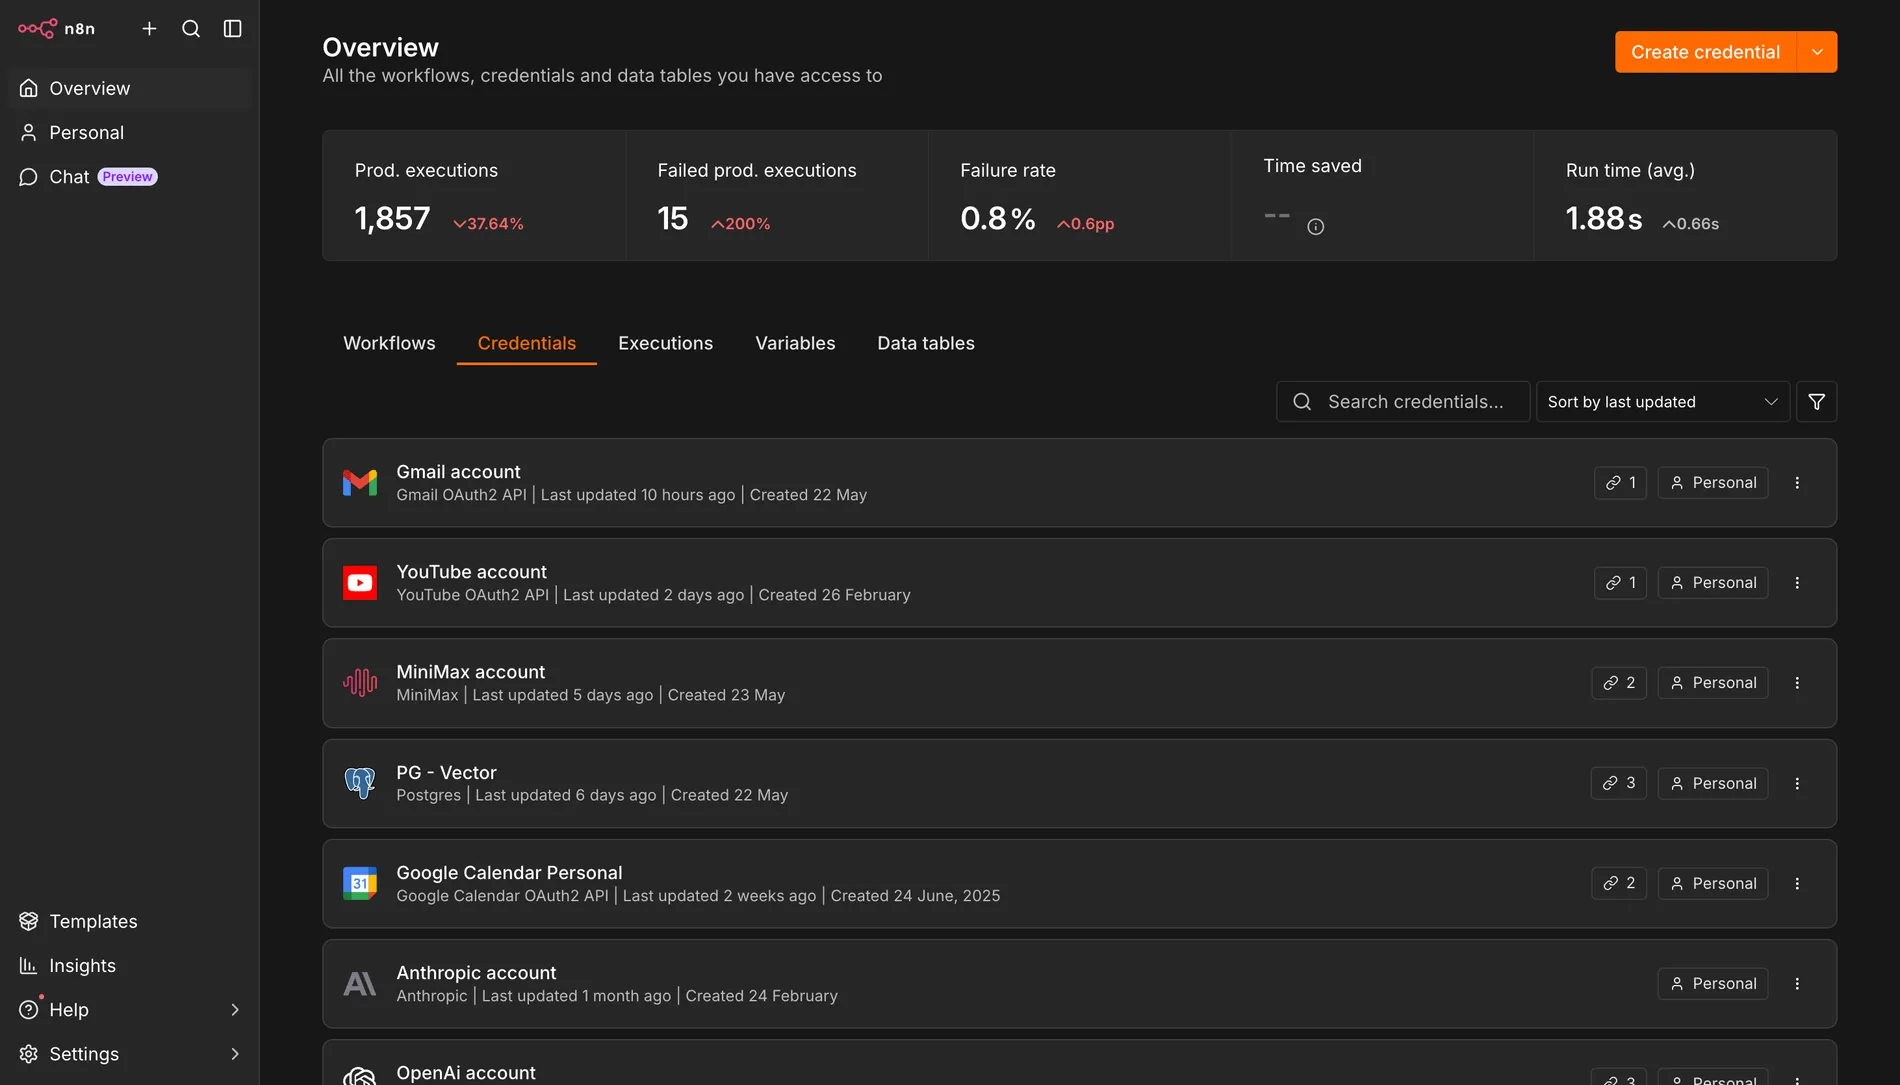Open search via the magnifier icon in sidebar

pos(191,29)
